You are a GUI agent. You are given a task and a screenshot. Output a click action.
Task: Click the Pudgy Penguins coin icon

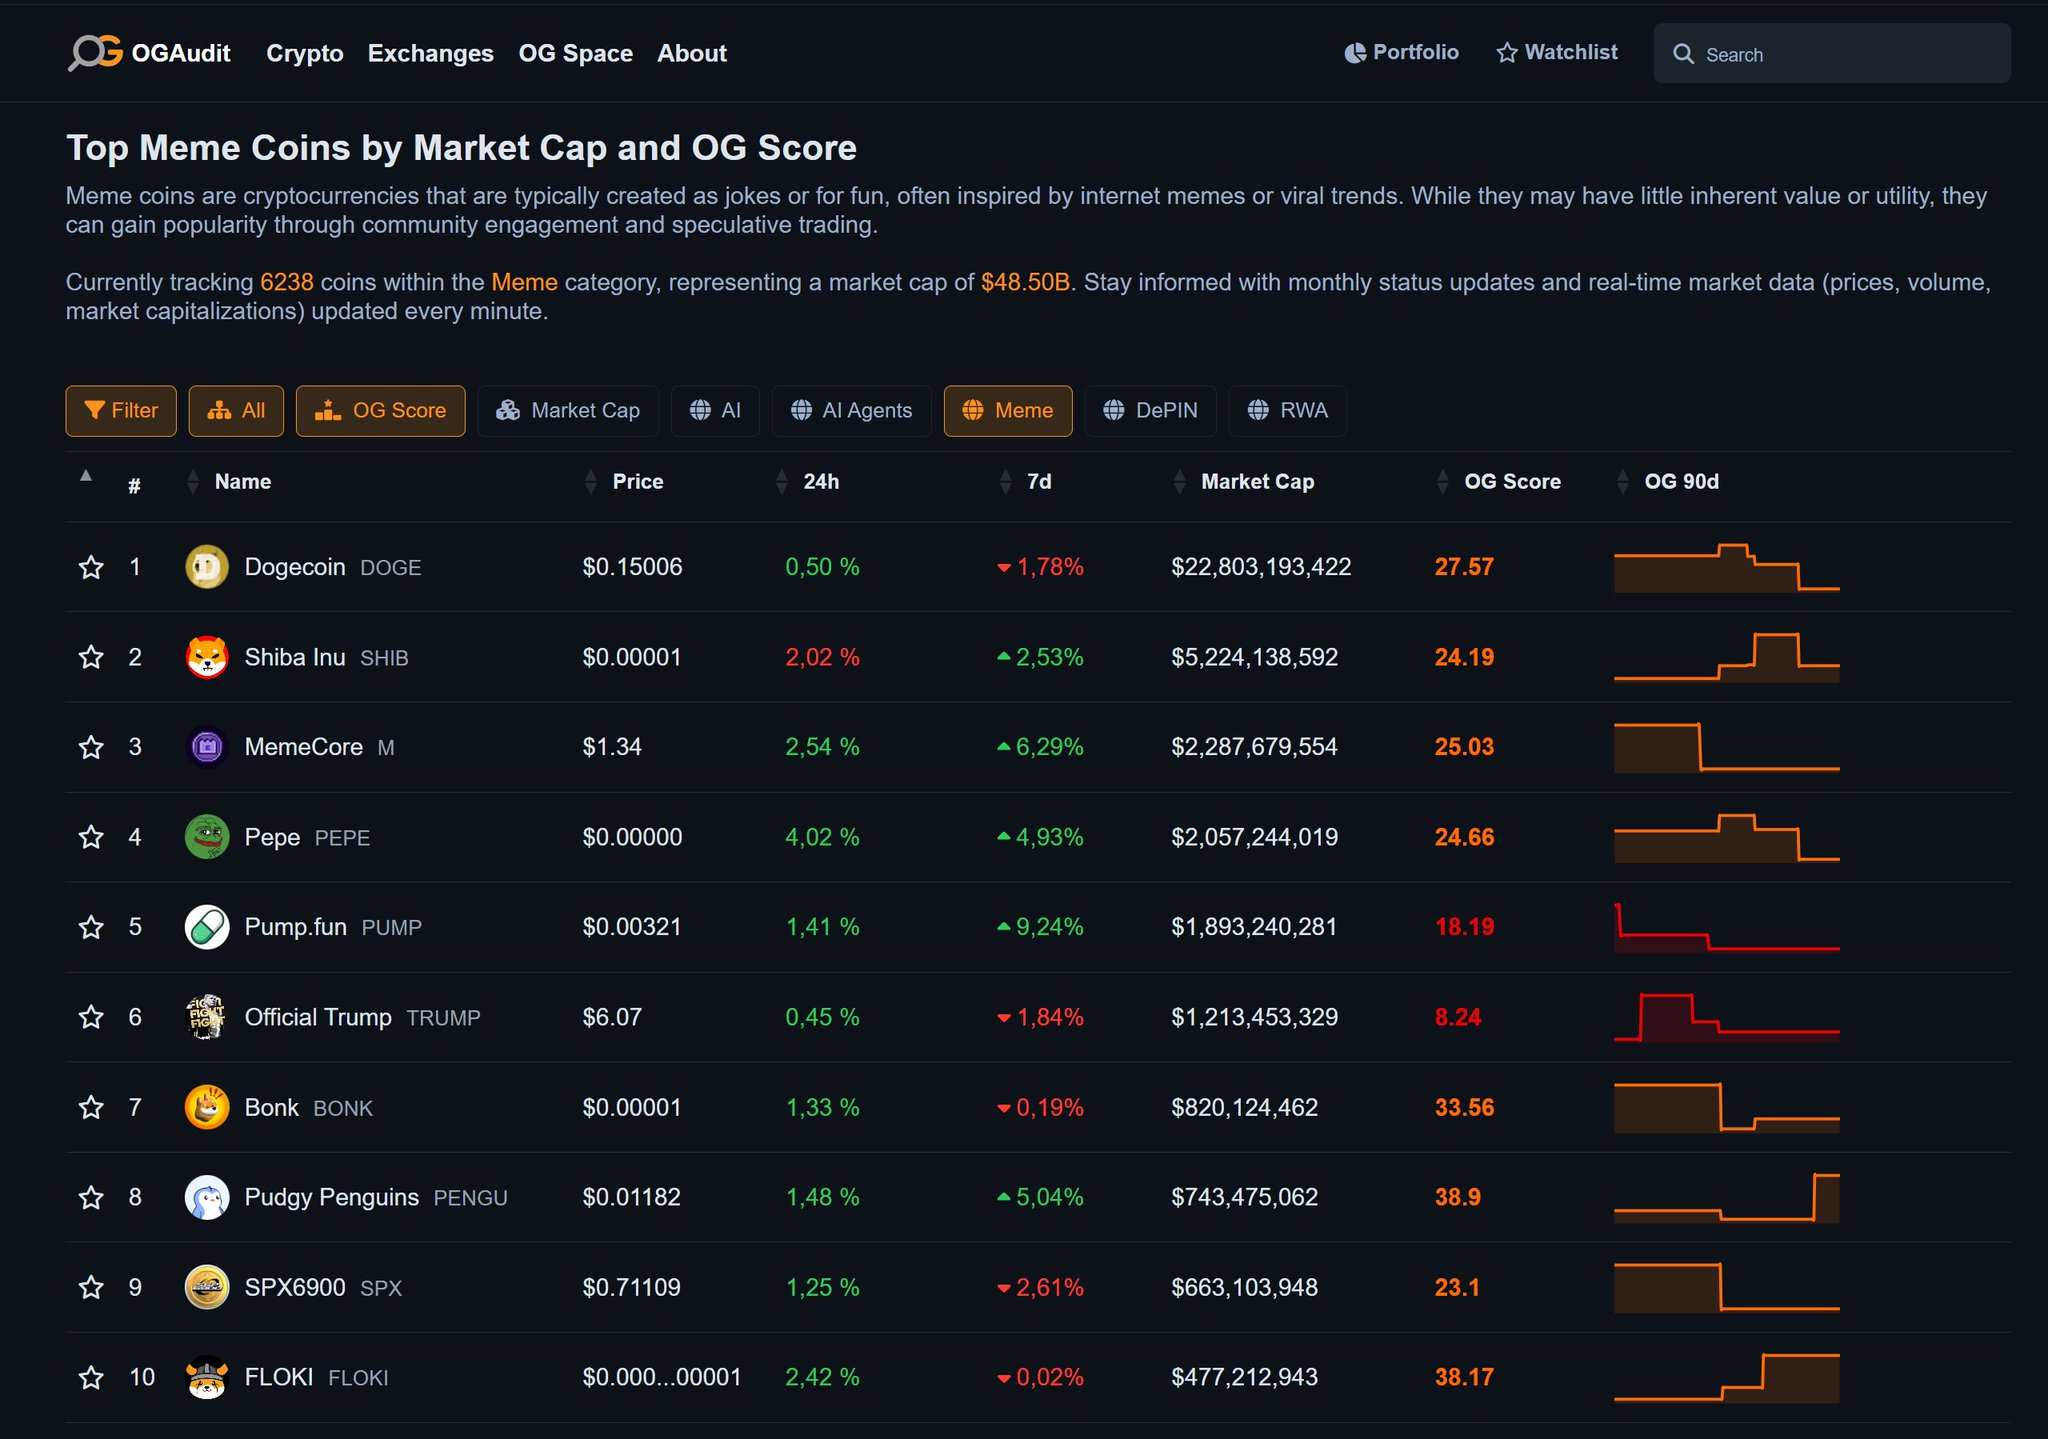207,1197
